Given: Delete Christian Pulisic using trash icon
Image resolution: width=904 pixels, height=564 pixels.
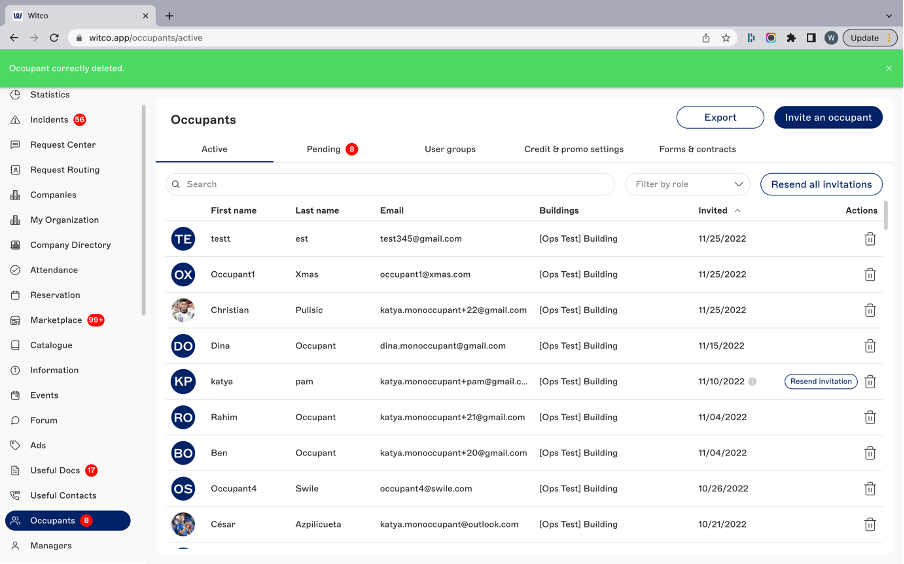Looking at the screenshot, I should coord(869,310).
